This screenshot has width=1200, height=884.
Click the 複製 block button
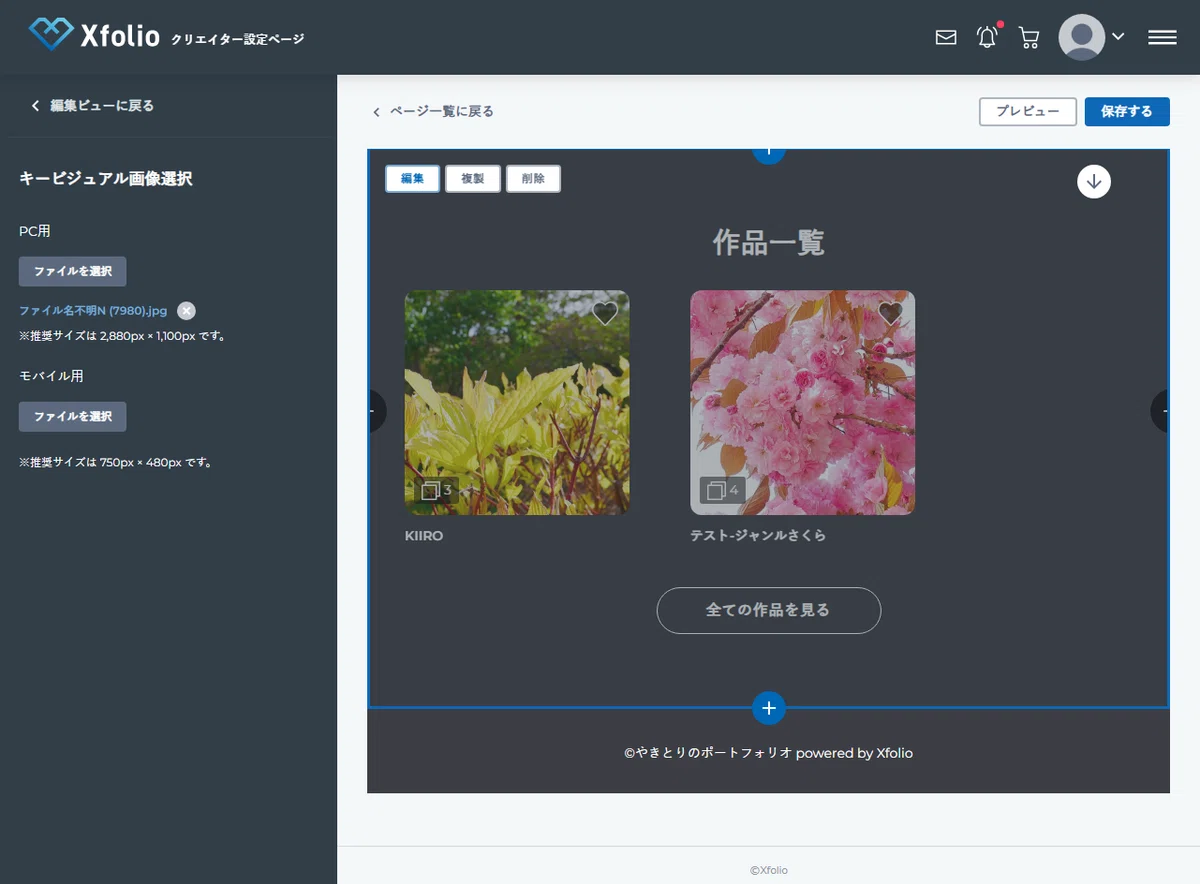click(473, 179)
